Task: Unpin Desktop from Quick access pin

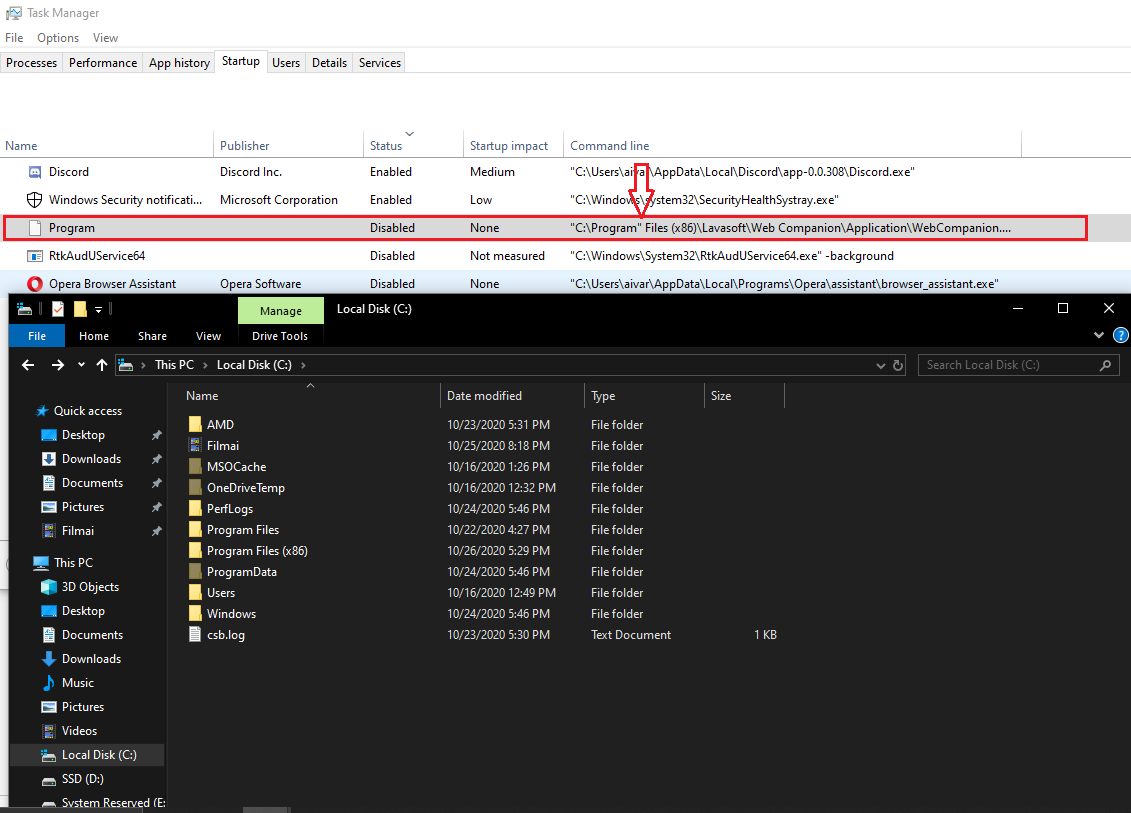Action: [x=157, y=435]
